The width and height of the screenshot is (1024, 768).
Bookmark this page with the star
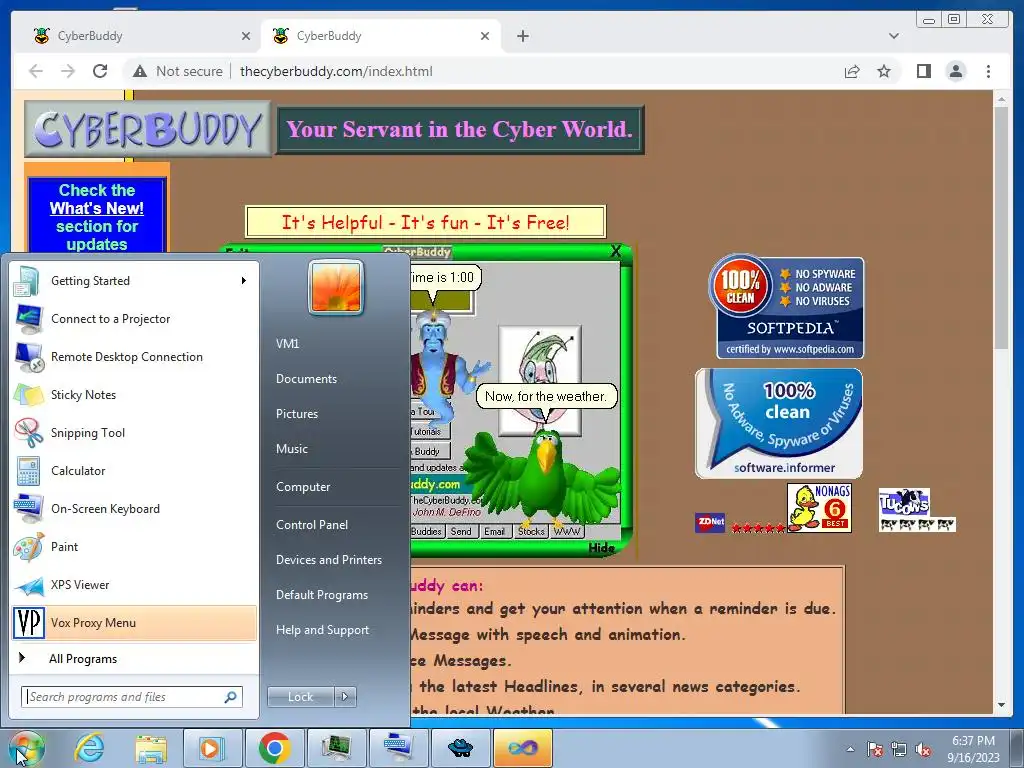(884, 71)
